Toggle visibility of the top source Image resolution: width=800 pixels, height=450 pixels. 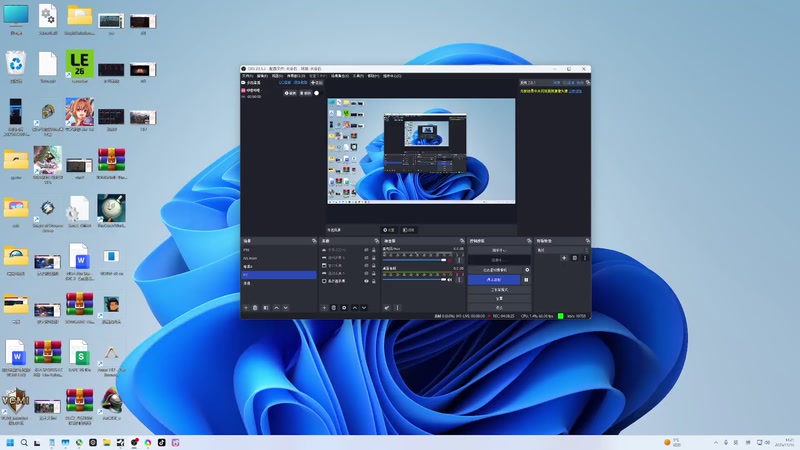(x=366, y=250)
